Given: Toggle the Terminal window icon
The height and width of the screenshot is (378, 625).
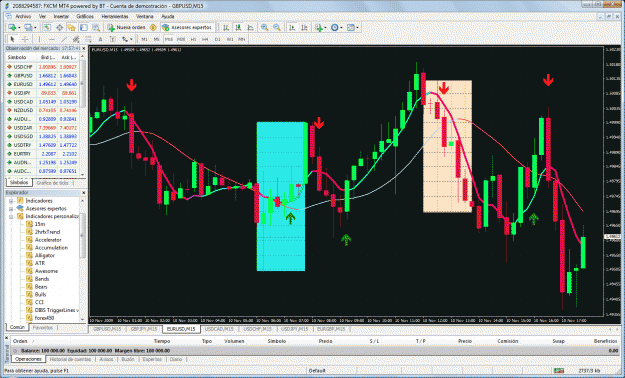Looking at the screenshot, I should tap(84, 28).
